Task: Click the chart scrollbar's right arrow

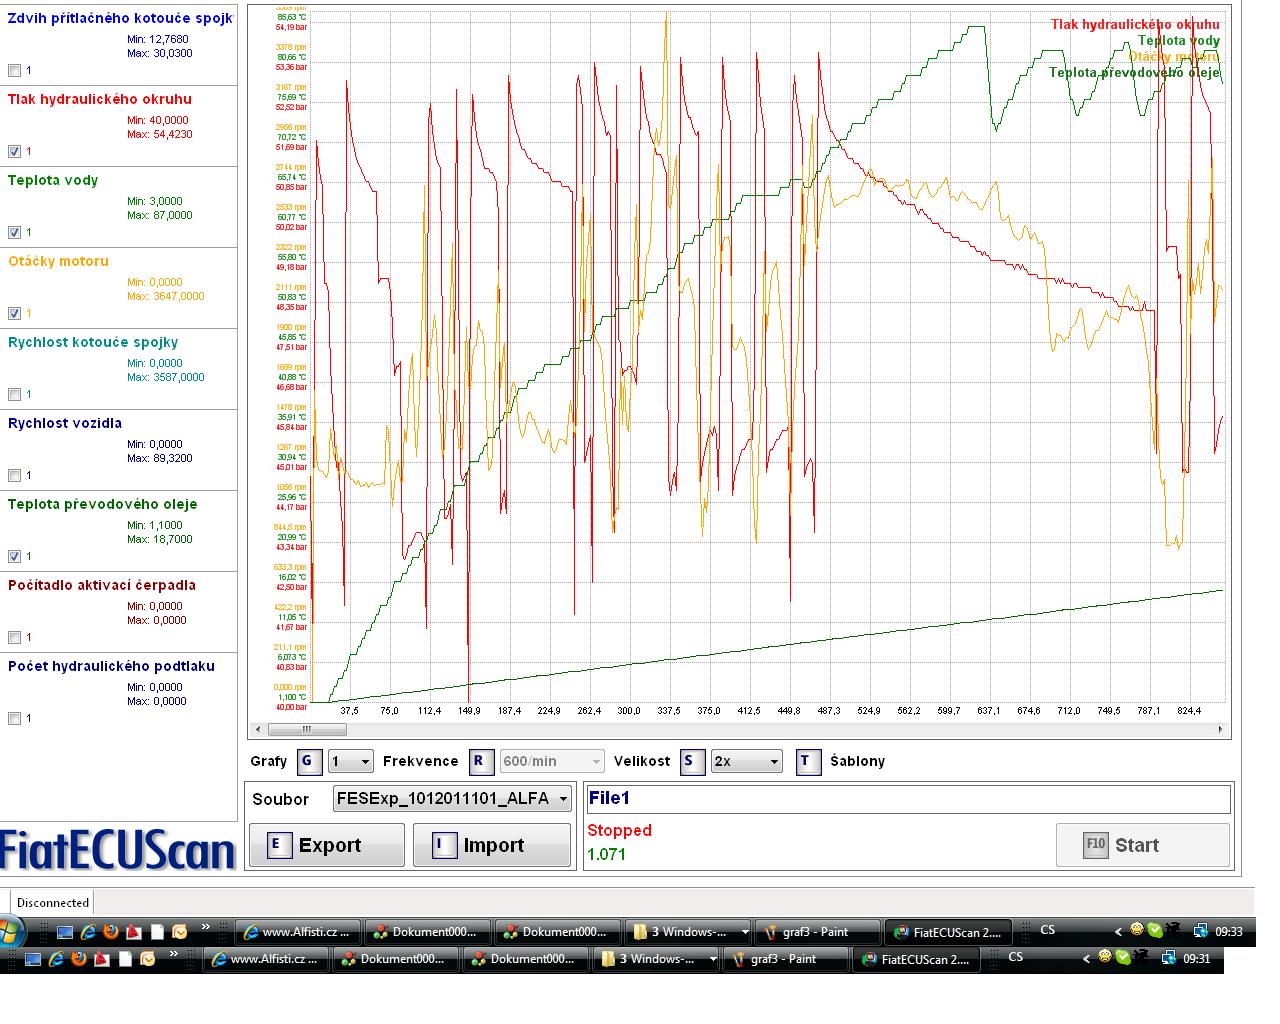Action: [x=1220, y=730]
